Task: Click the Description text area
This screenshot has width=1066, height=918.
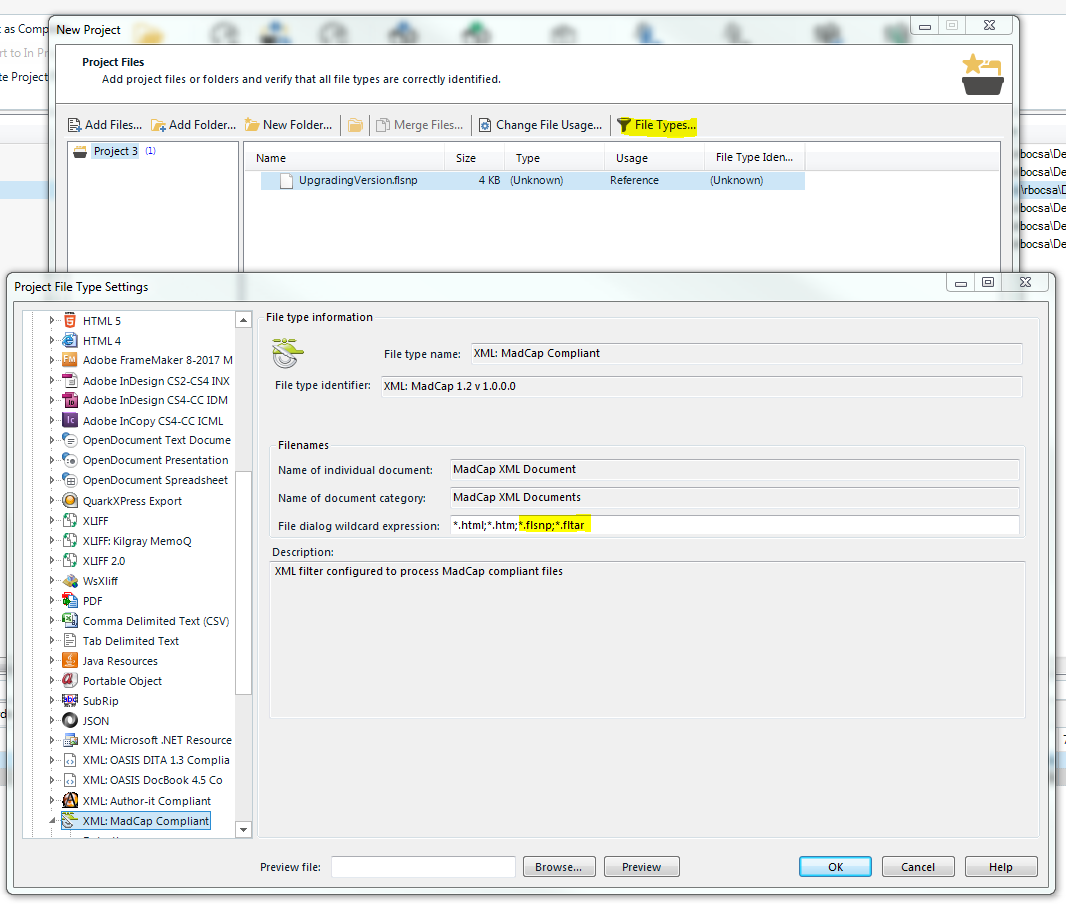Action: (x=647, y=639)
